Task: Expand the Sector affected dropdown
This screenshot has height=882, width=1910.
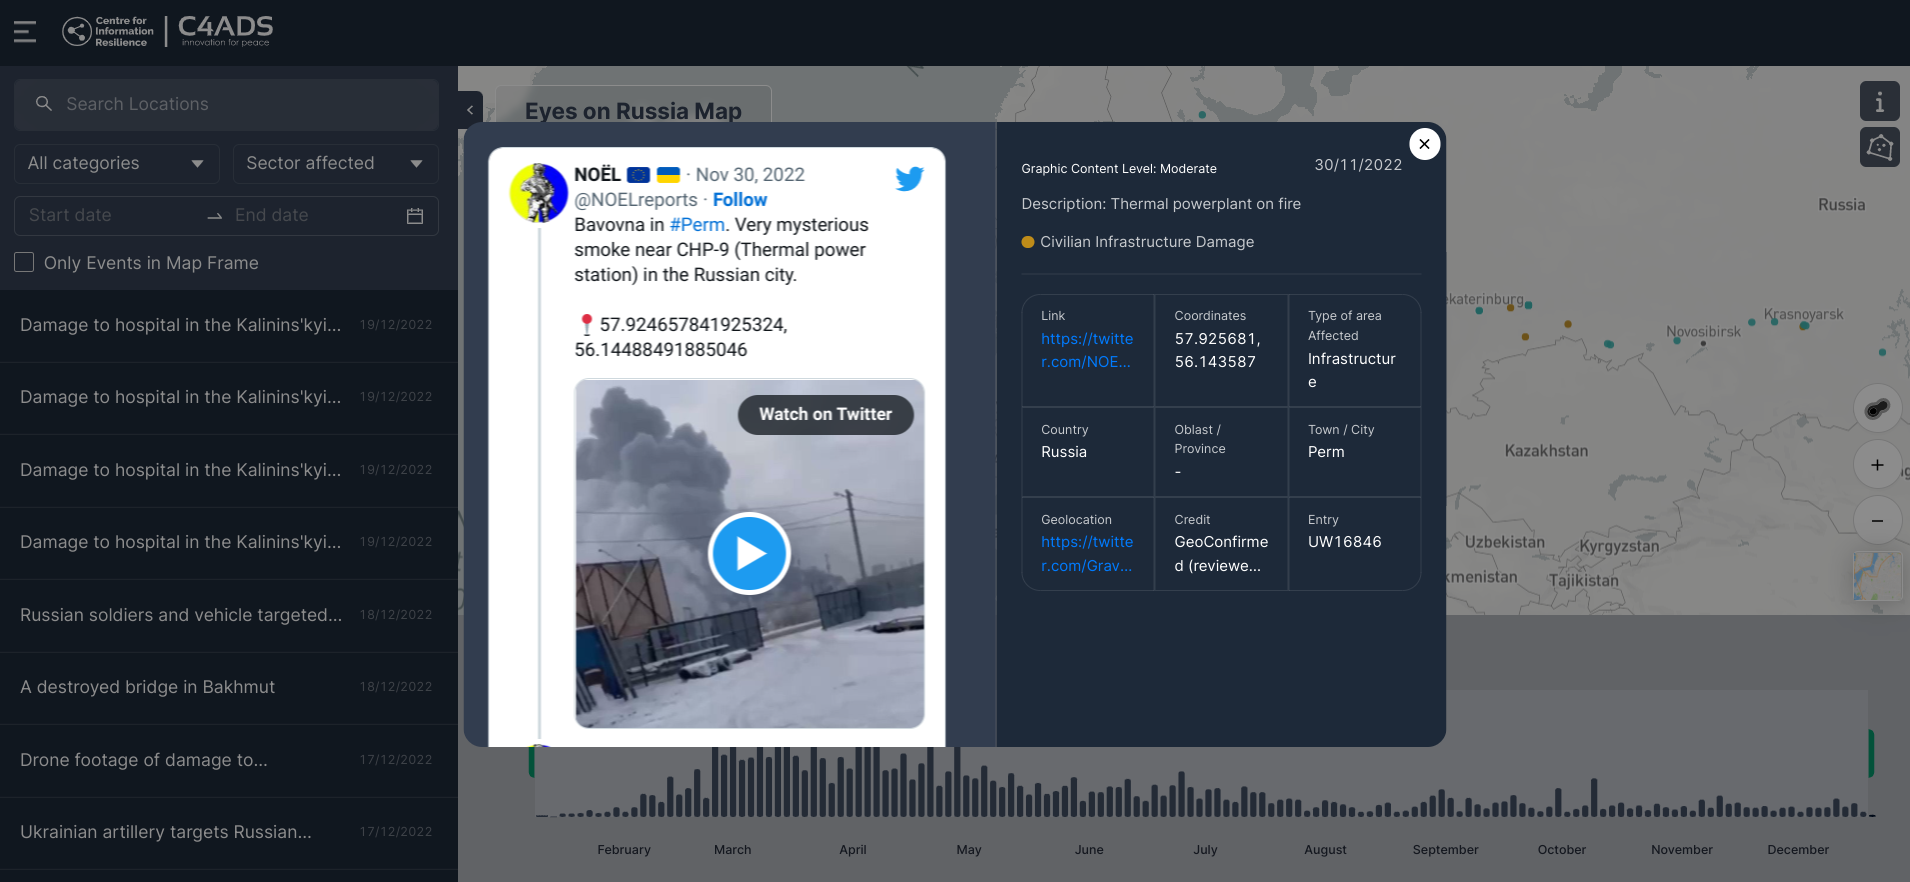Action: pos(334,164)
